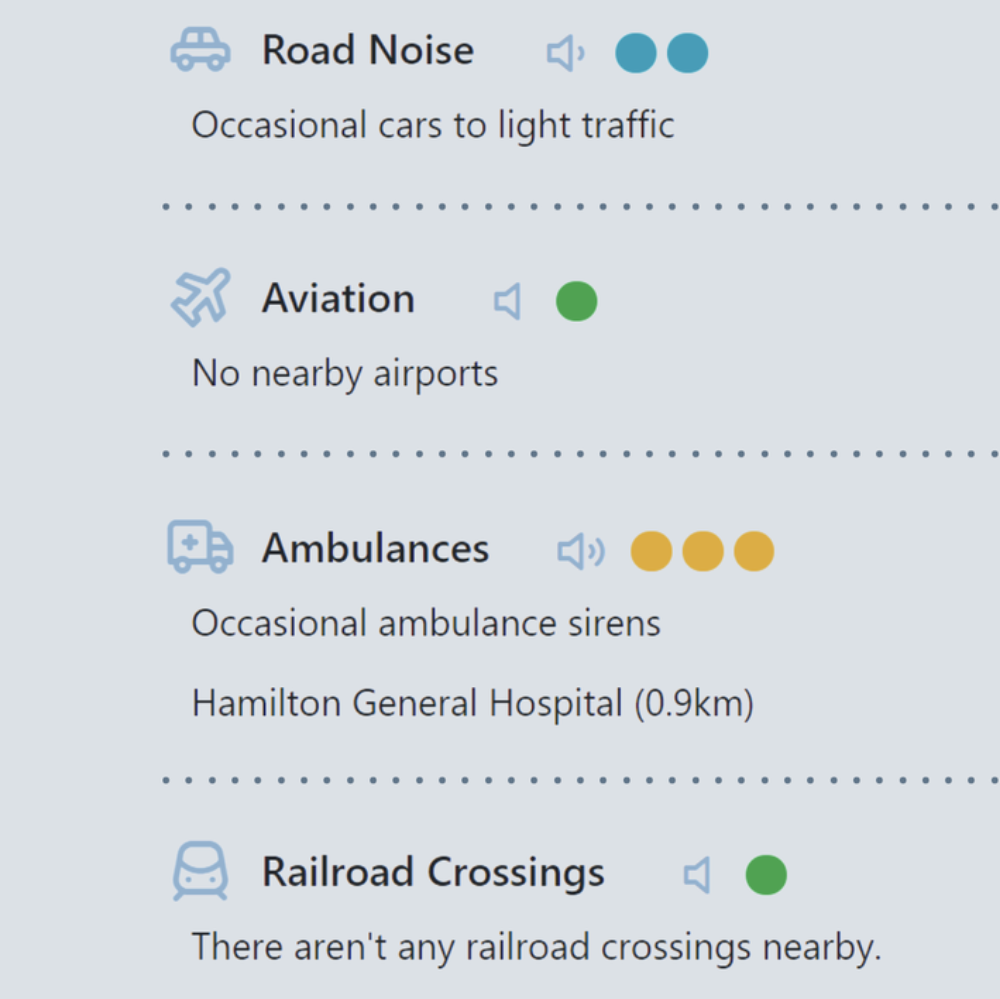This screenshot has height=999, width=1000.
Task: Click the loud speaker icon next to Ambulances
Action: pyautogui.click(x=581, y=551)
